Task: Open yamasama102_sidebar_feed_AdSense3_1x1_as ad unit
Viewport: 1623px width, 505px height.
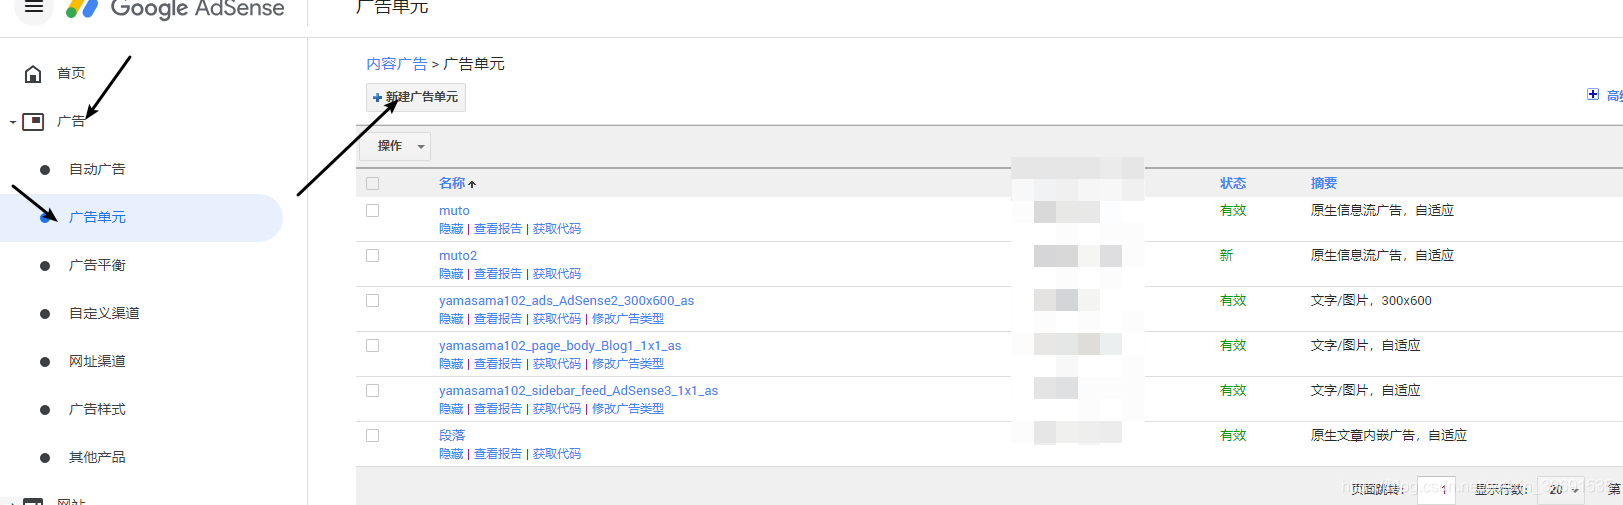Action: [578, 391]
